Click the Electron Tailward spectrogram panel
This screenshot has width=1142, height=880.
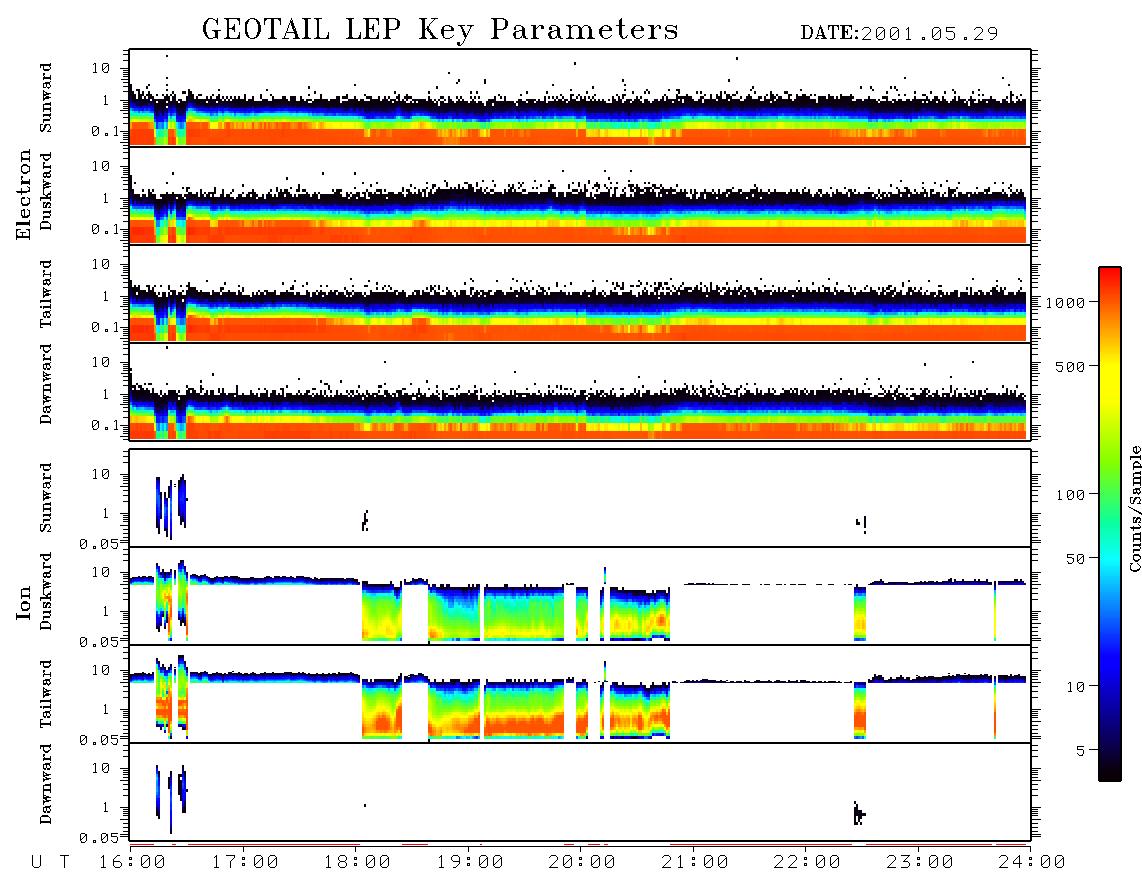[x=580, y=294]
